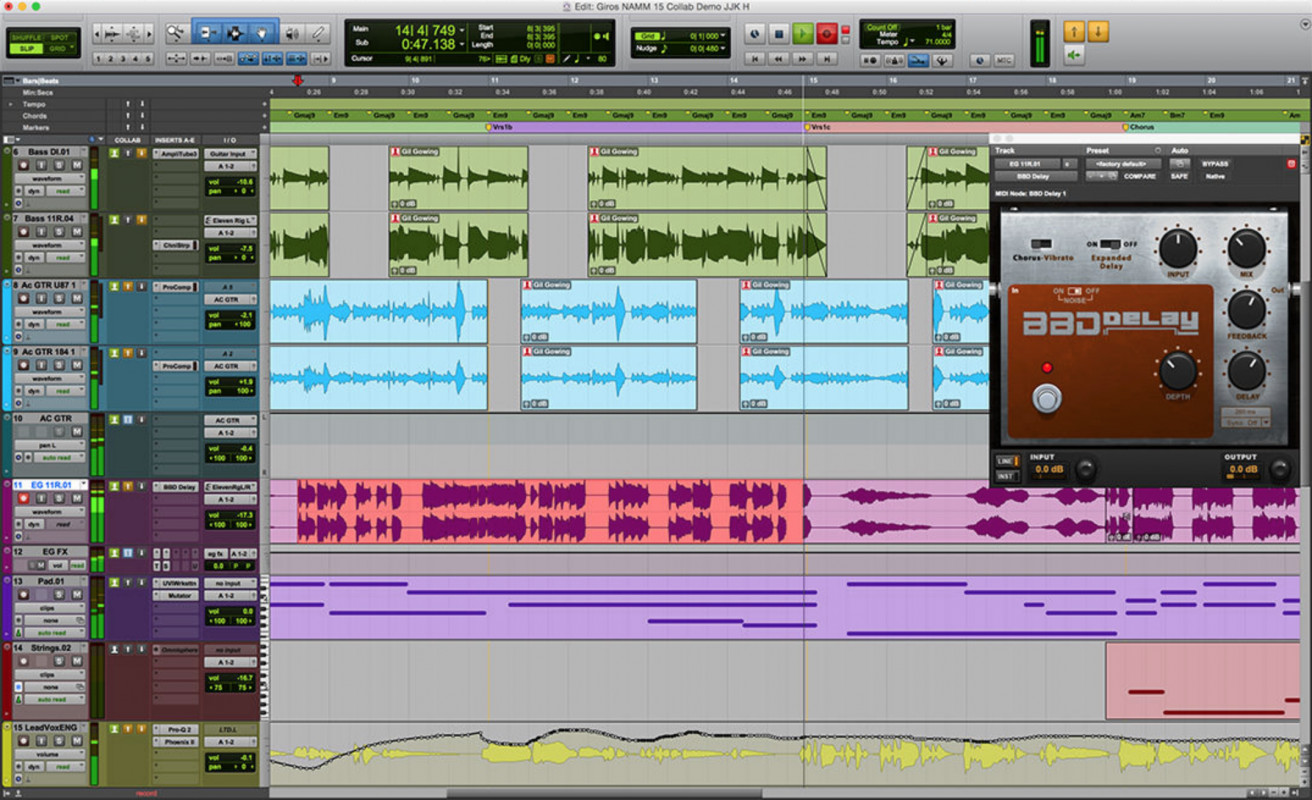1312x800 pixels.
Task: Mute the Bass DI.01 track
Action: coord(76,166)
